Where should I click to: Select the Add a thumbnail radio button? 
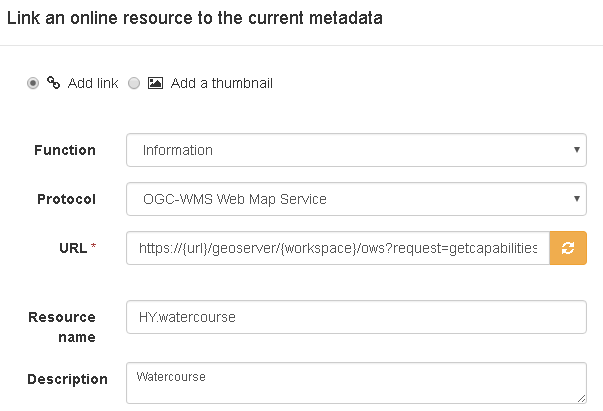pyautogui.click(x=134, y=83)
